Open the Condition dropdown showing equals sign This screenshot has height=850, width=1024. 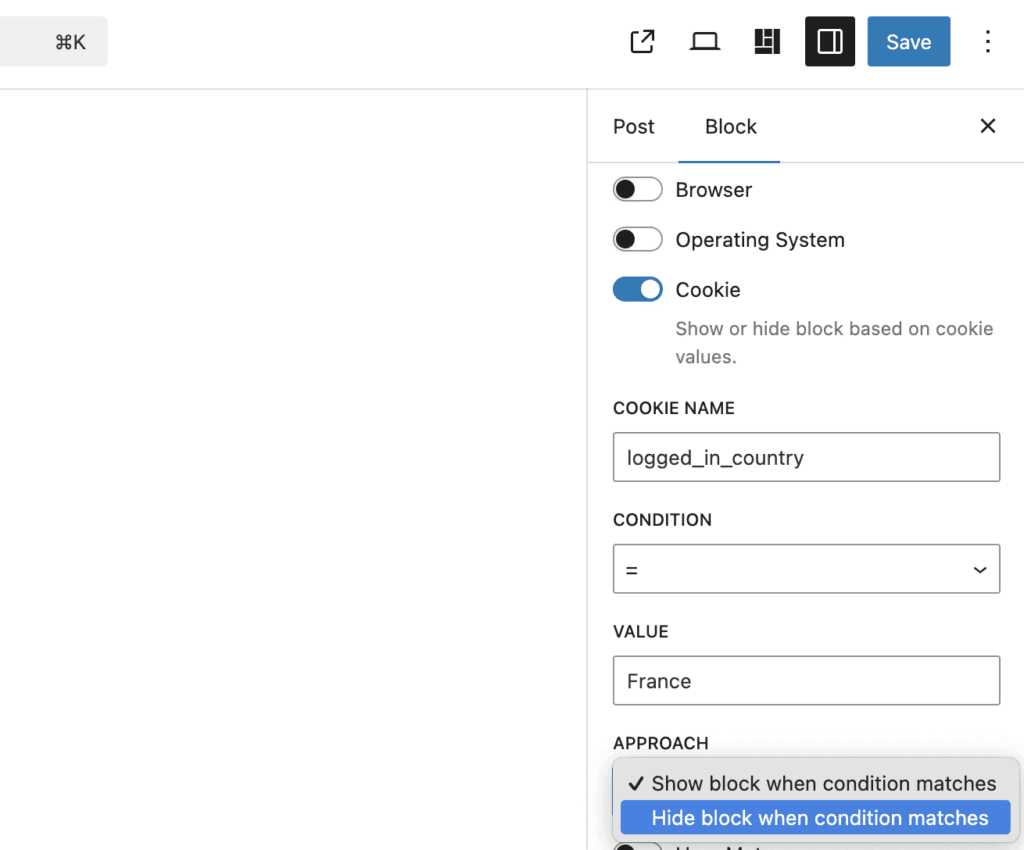click(x=806, y=568)
